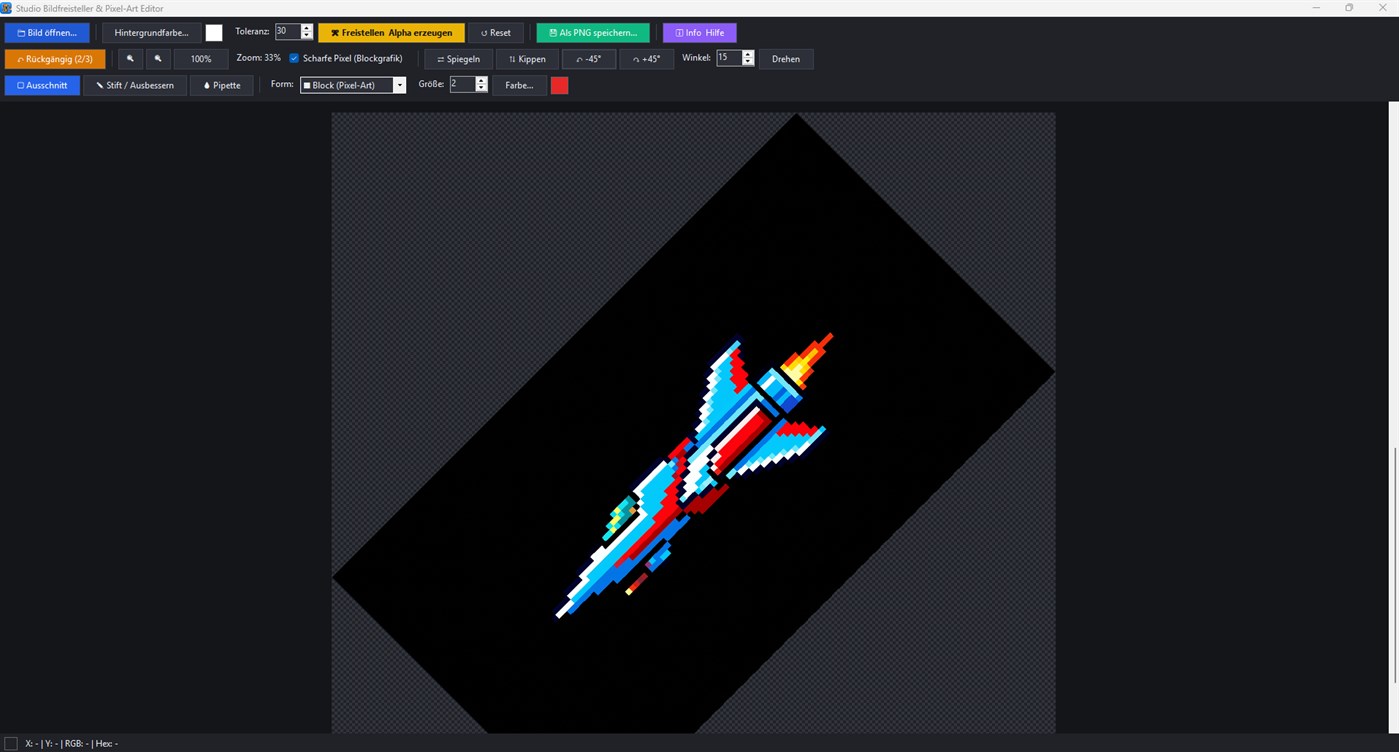
Task: Click the red brush color swatch
Action: (559, 85)
